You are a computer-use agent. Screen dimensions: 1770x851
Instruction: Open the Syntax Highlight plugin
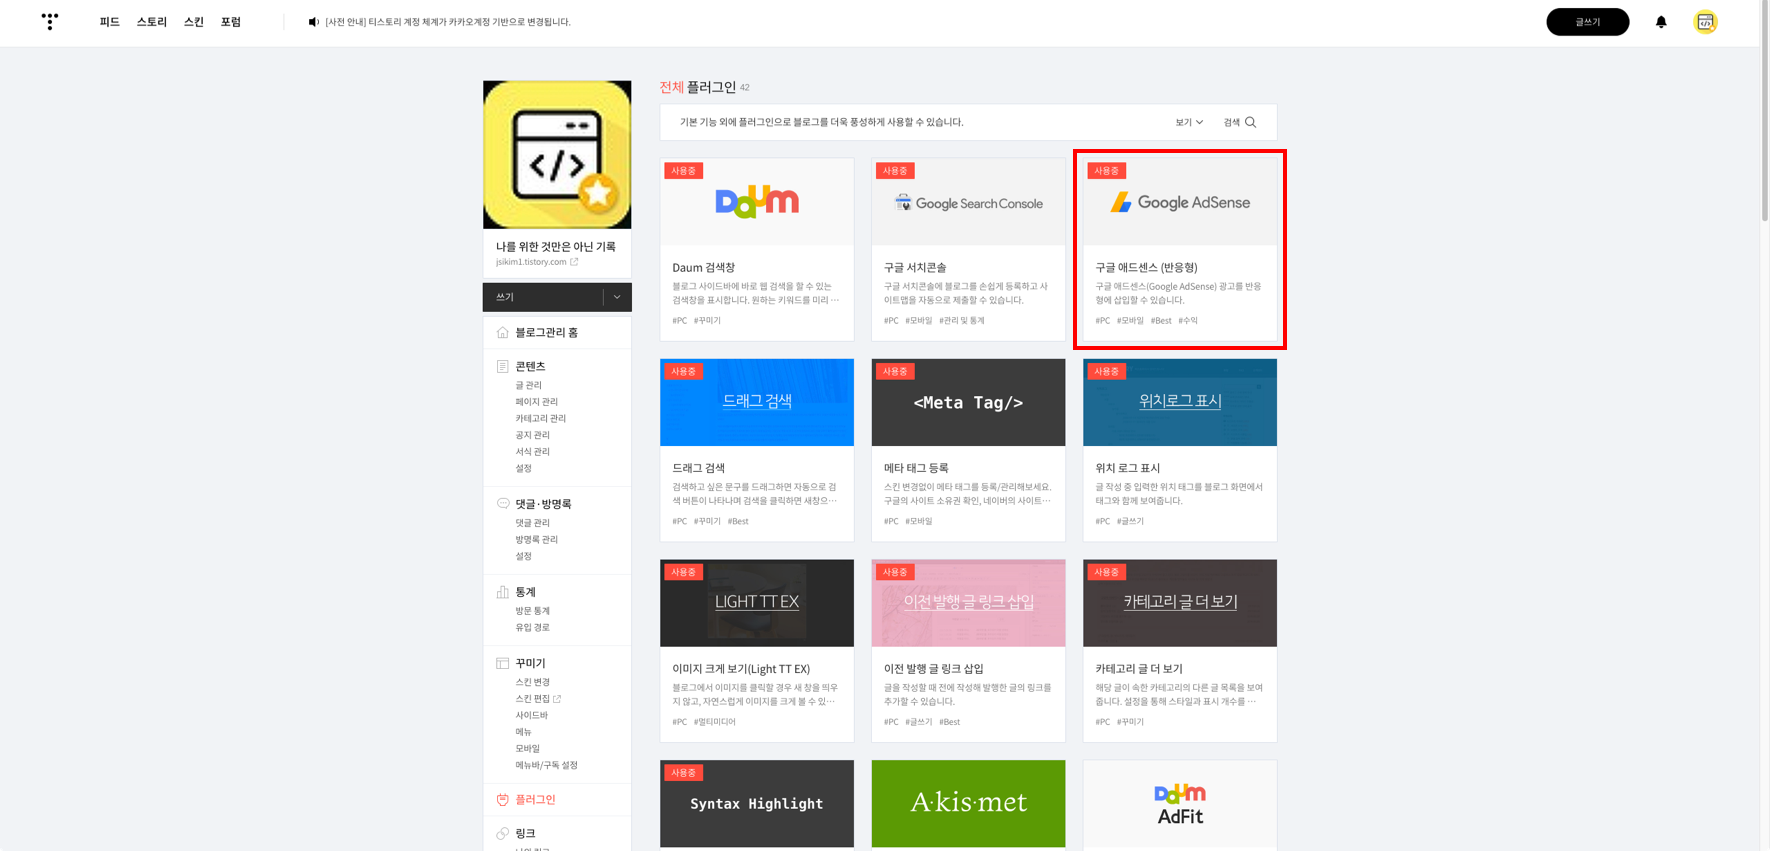pyautogui.click(x=757, y=804)
